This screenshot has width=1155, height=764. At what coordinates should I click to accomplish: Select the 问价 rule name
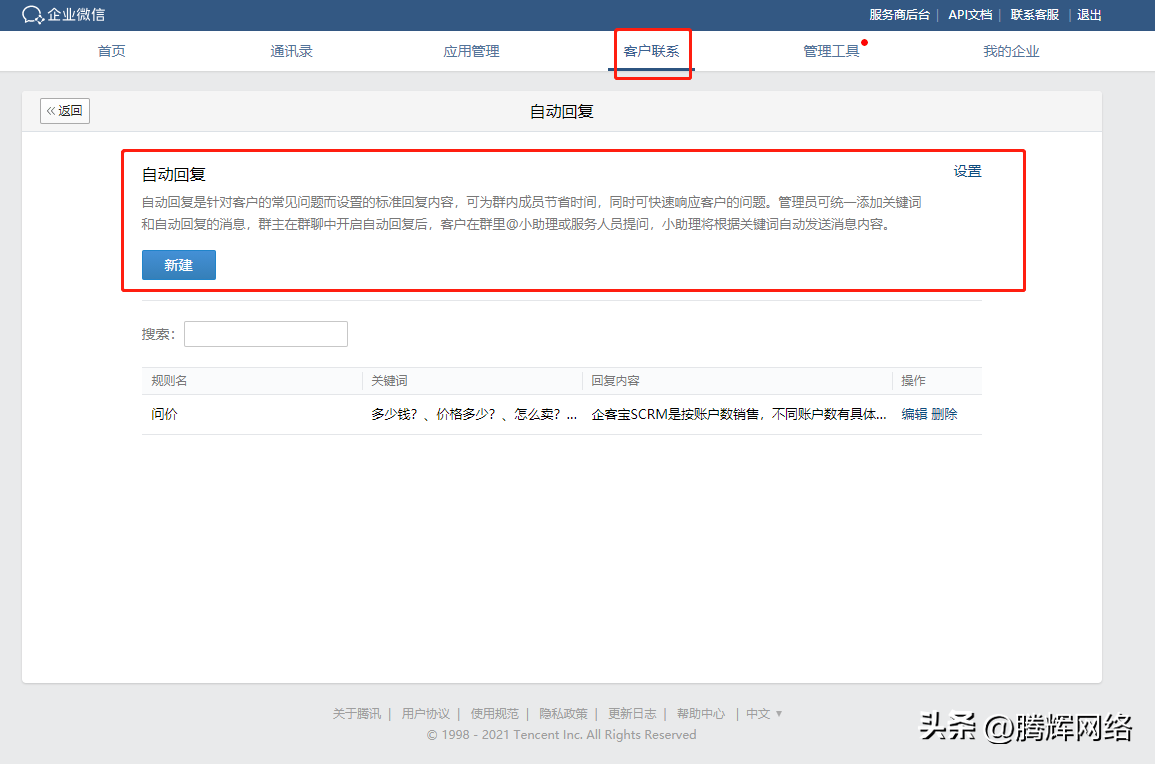164,414
